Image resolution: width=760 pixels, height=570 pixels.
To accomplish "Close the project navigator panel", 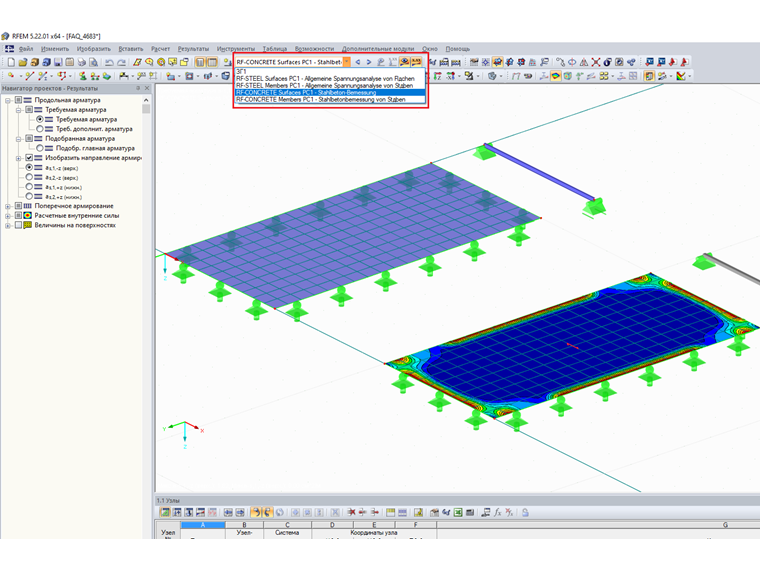I will coord(147,88).
